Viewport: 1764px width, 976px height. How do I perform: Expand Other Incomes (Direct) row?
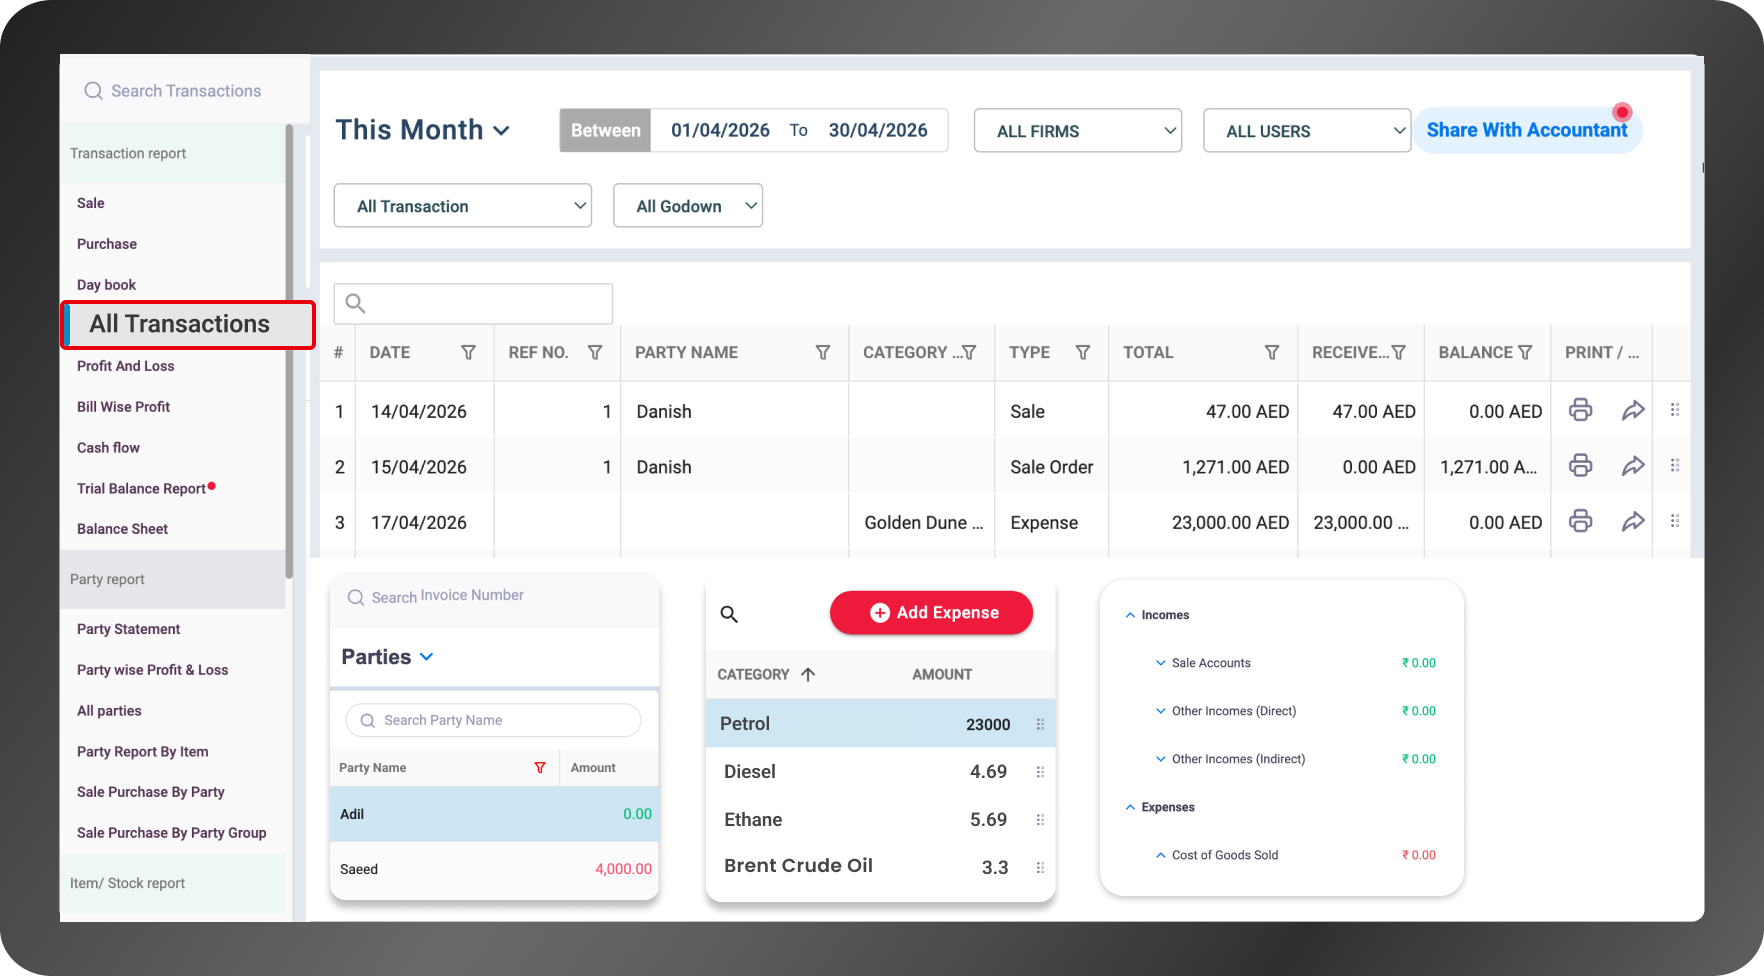coord(1160,711)
